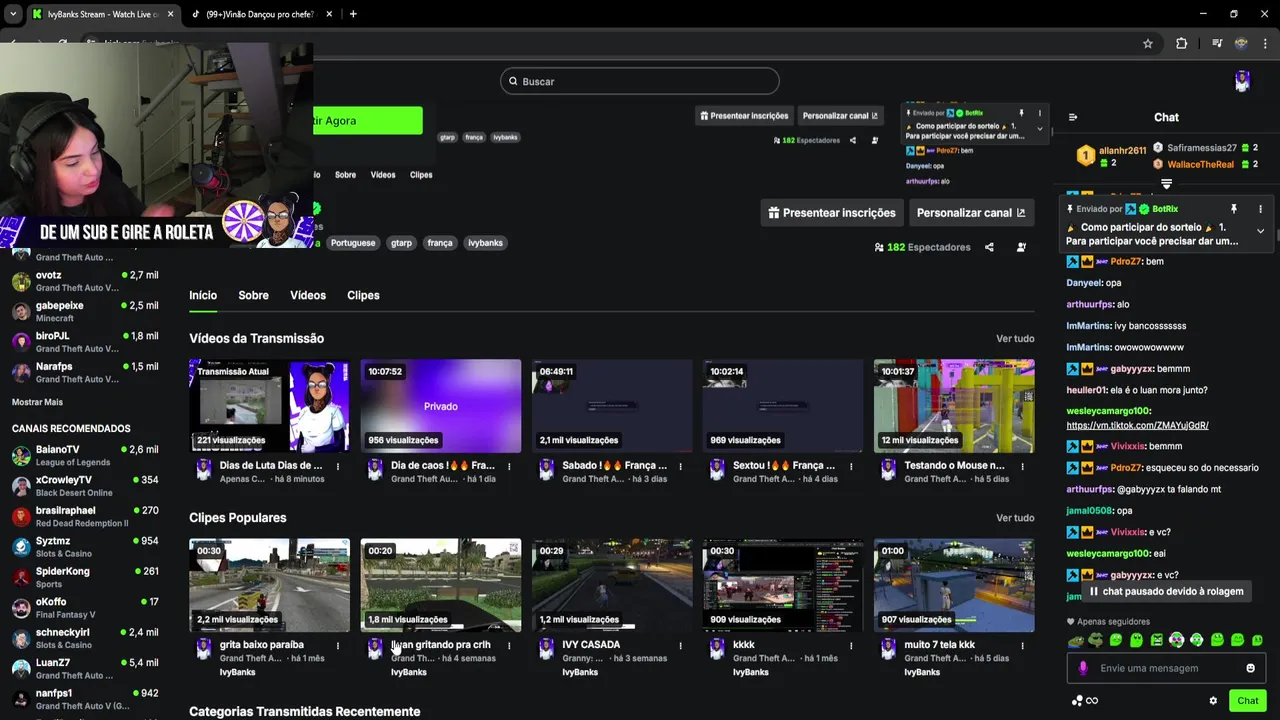The width and height of the screenshot is (1280, 720).
Task: Open the emoji picker in message box
Action: (1250, 668)
